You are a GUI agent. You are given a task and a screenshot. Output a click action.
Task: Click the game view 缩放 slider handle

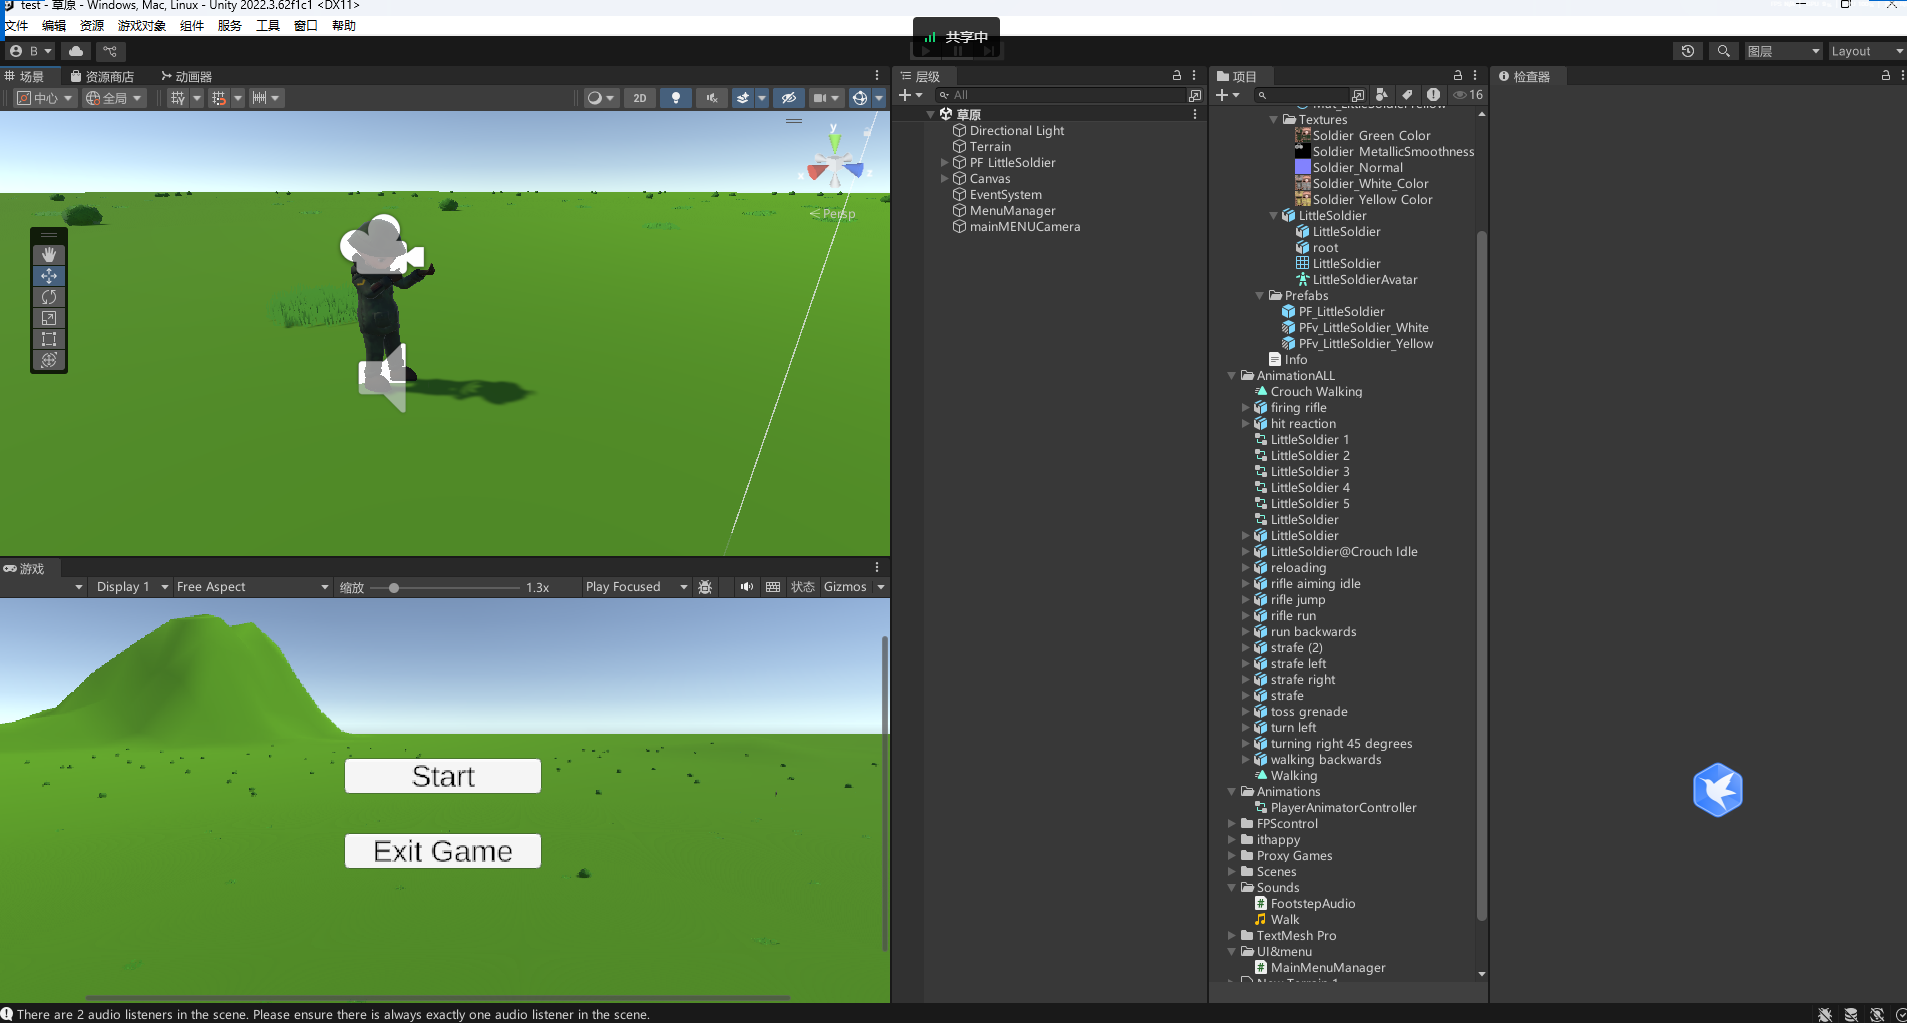394,588
